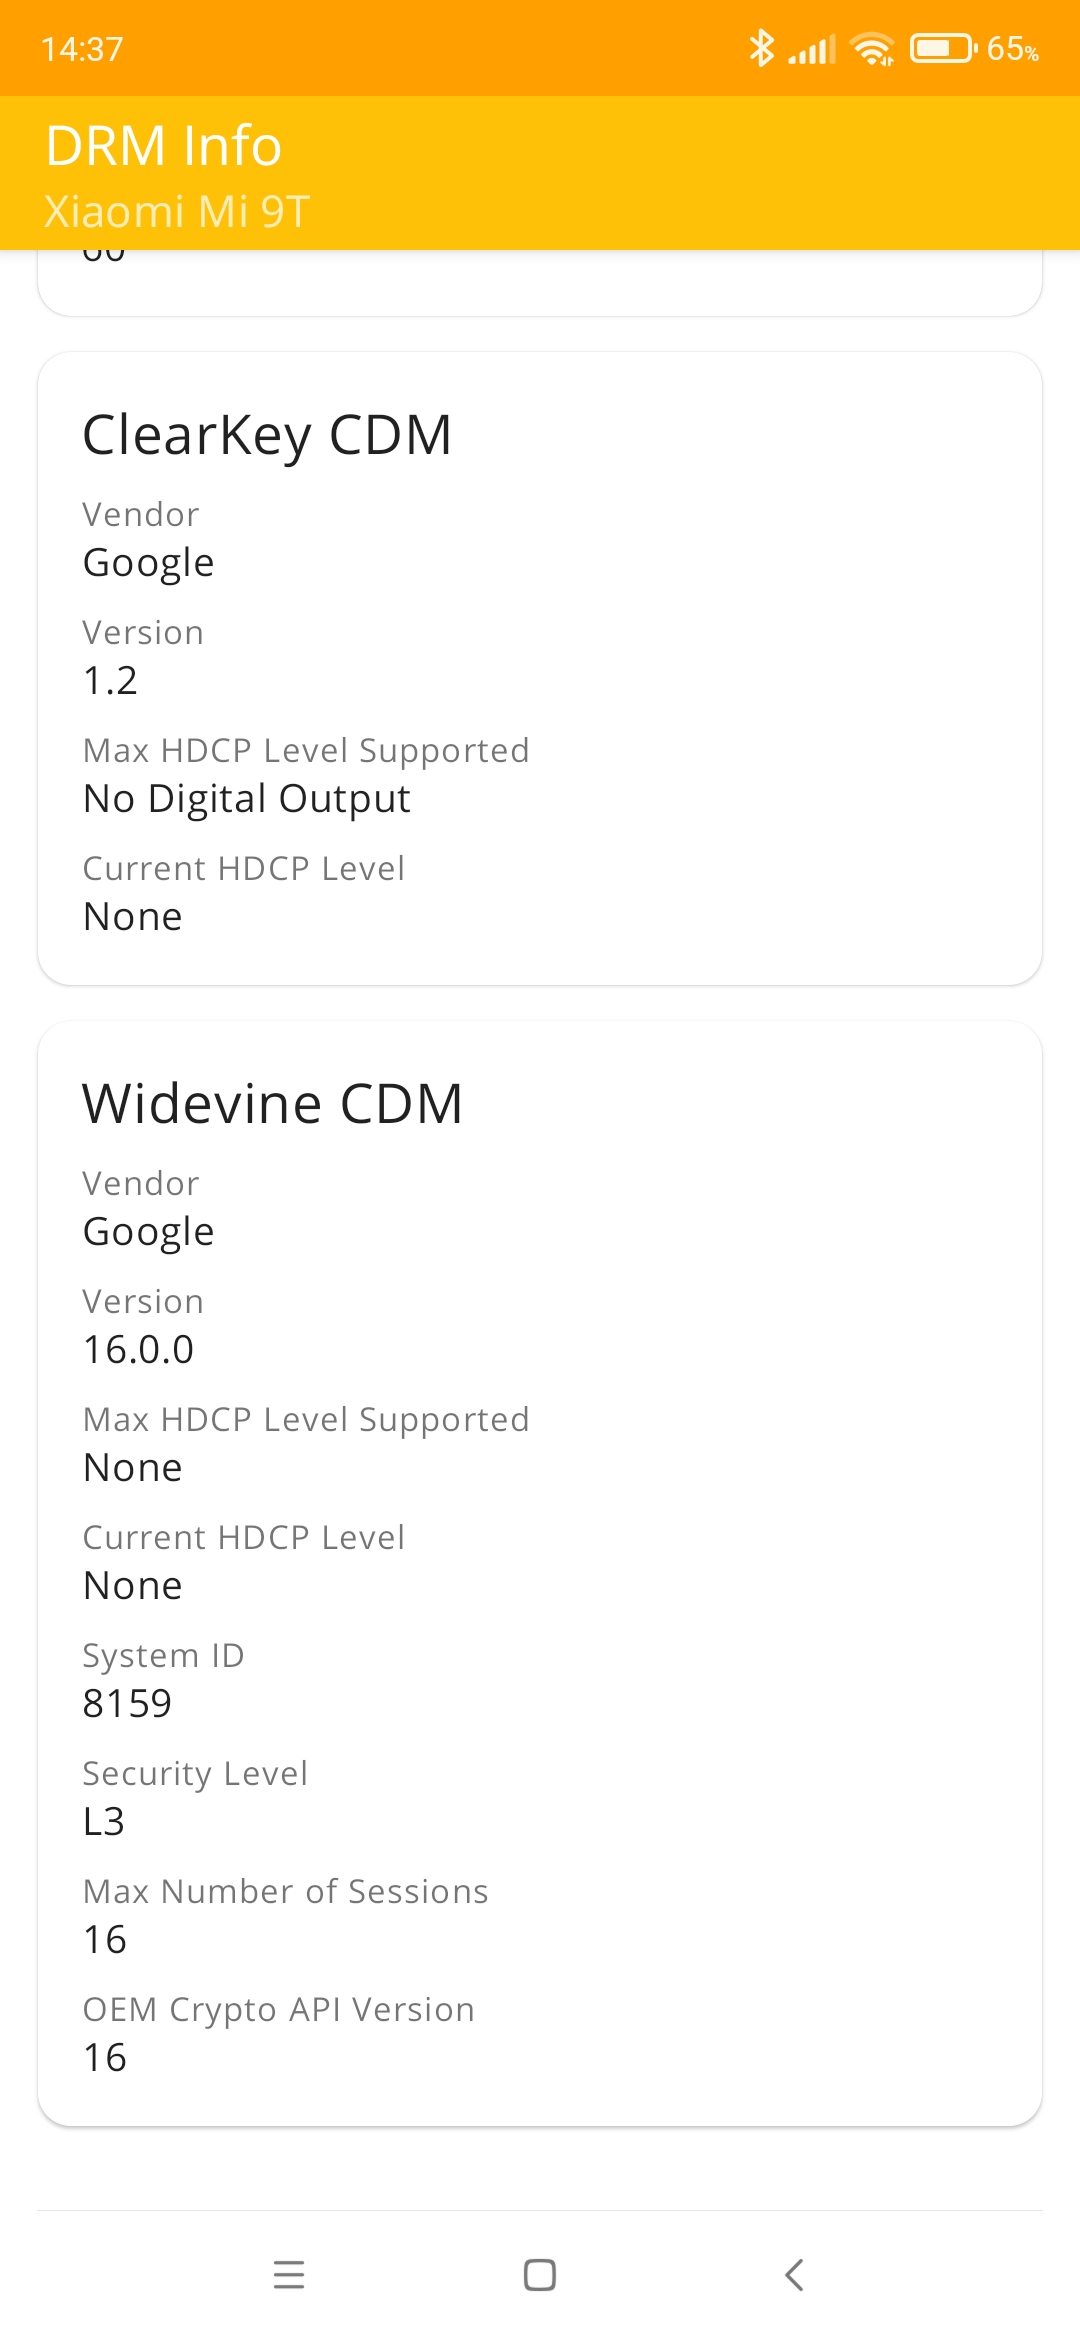Tap the 14:37 clock in status bar

pyautogui.click(x=82, y=49)
